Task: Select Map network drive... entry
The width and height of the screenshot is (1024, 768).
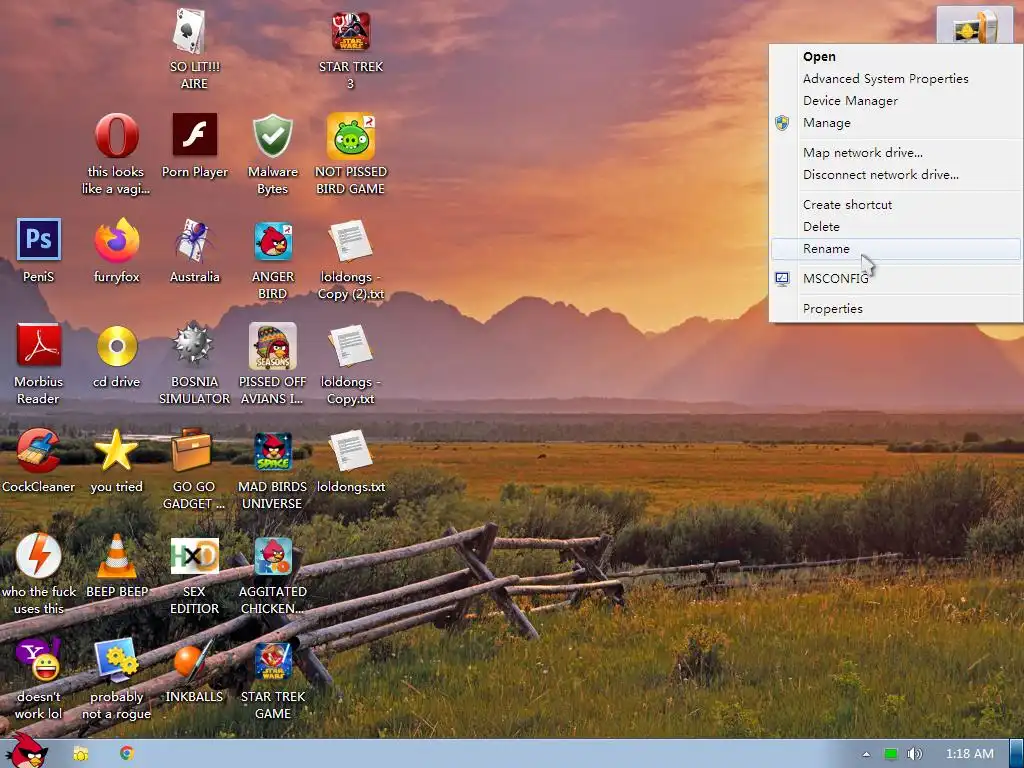Action: coord(895,153)
